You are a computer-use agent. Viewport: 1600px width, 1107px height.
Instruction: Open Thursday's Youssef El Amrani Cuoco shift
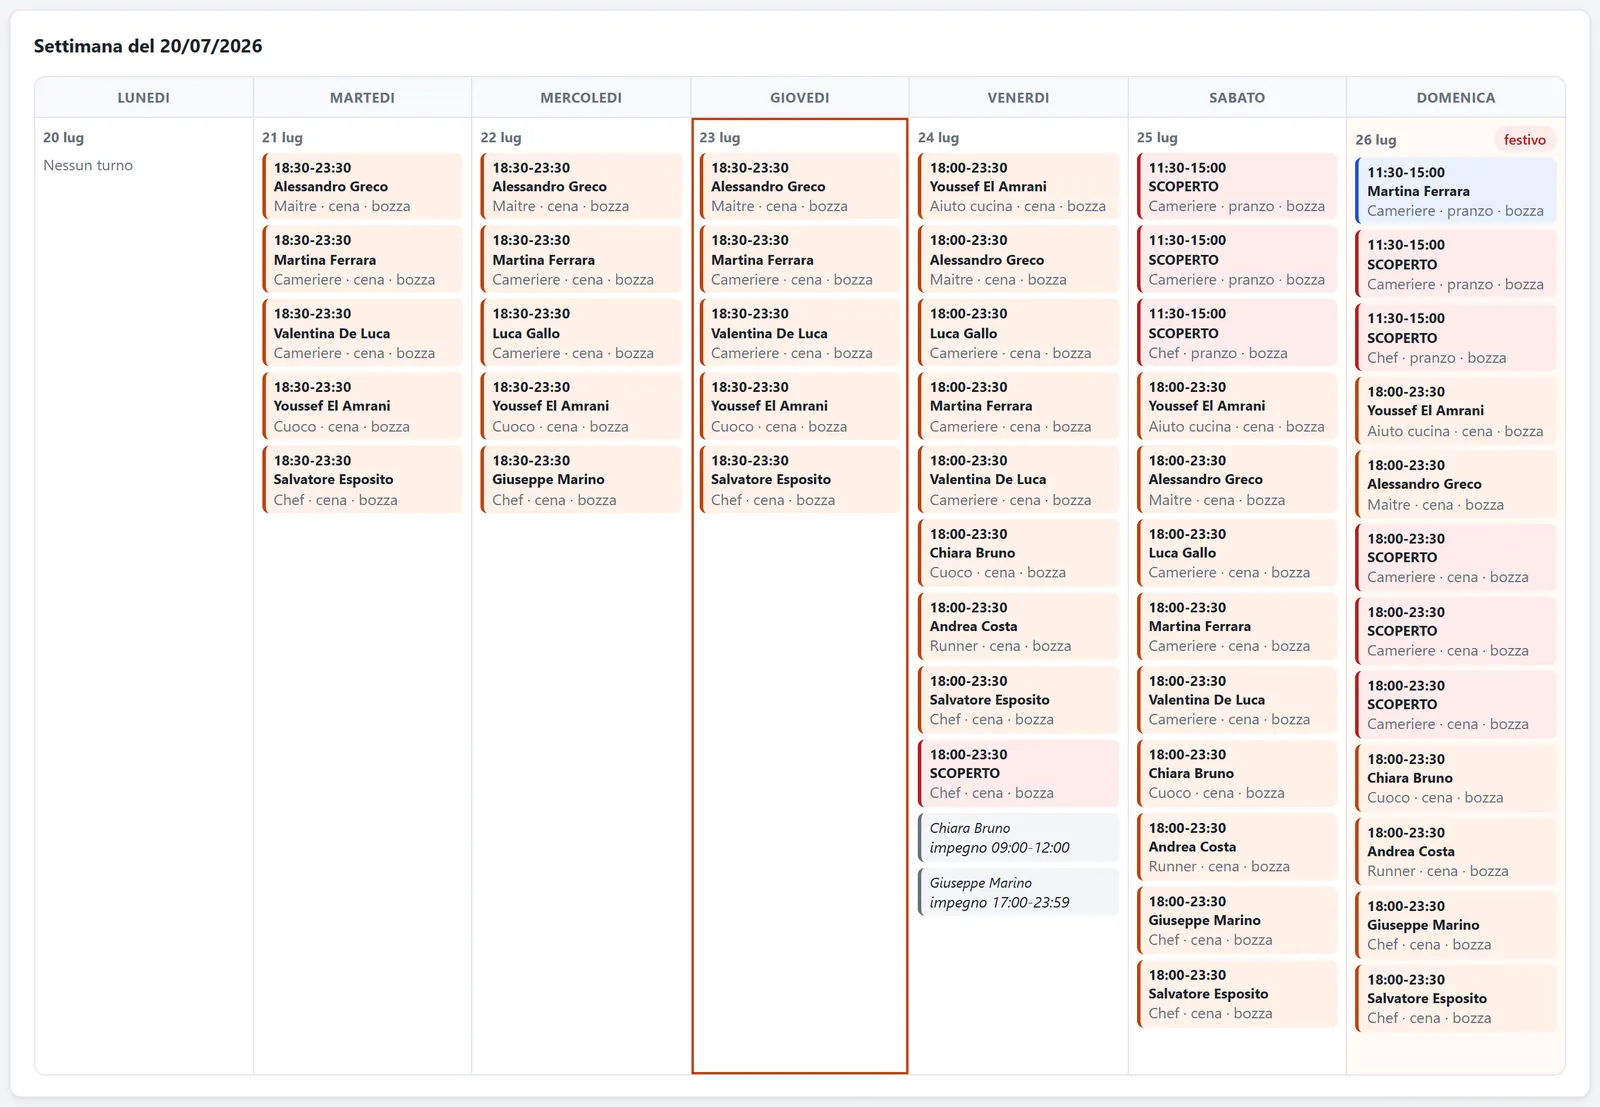coord(800,406)
